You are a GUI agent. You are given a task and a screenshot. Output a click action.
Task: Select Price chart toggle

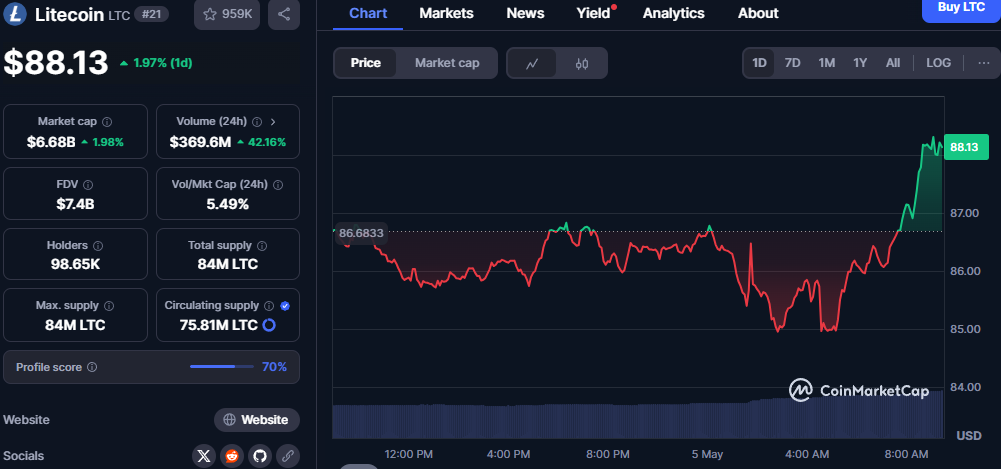[366, 63]
